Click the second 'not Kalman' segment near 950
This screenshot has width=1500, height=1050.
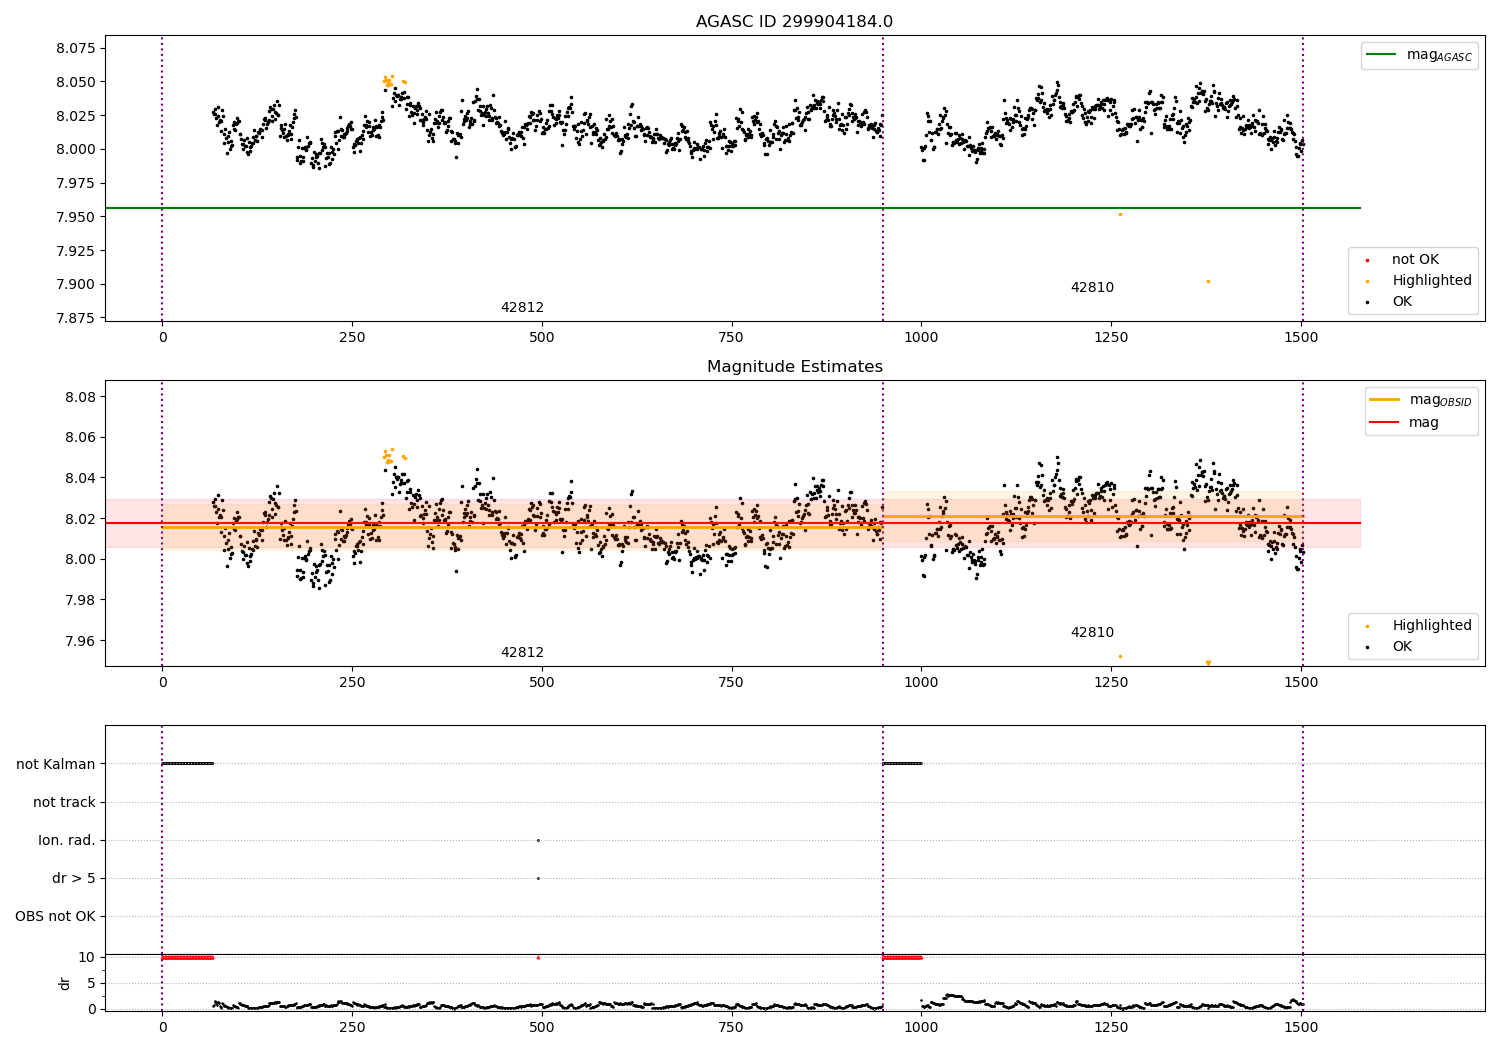902,764
